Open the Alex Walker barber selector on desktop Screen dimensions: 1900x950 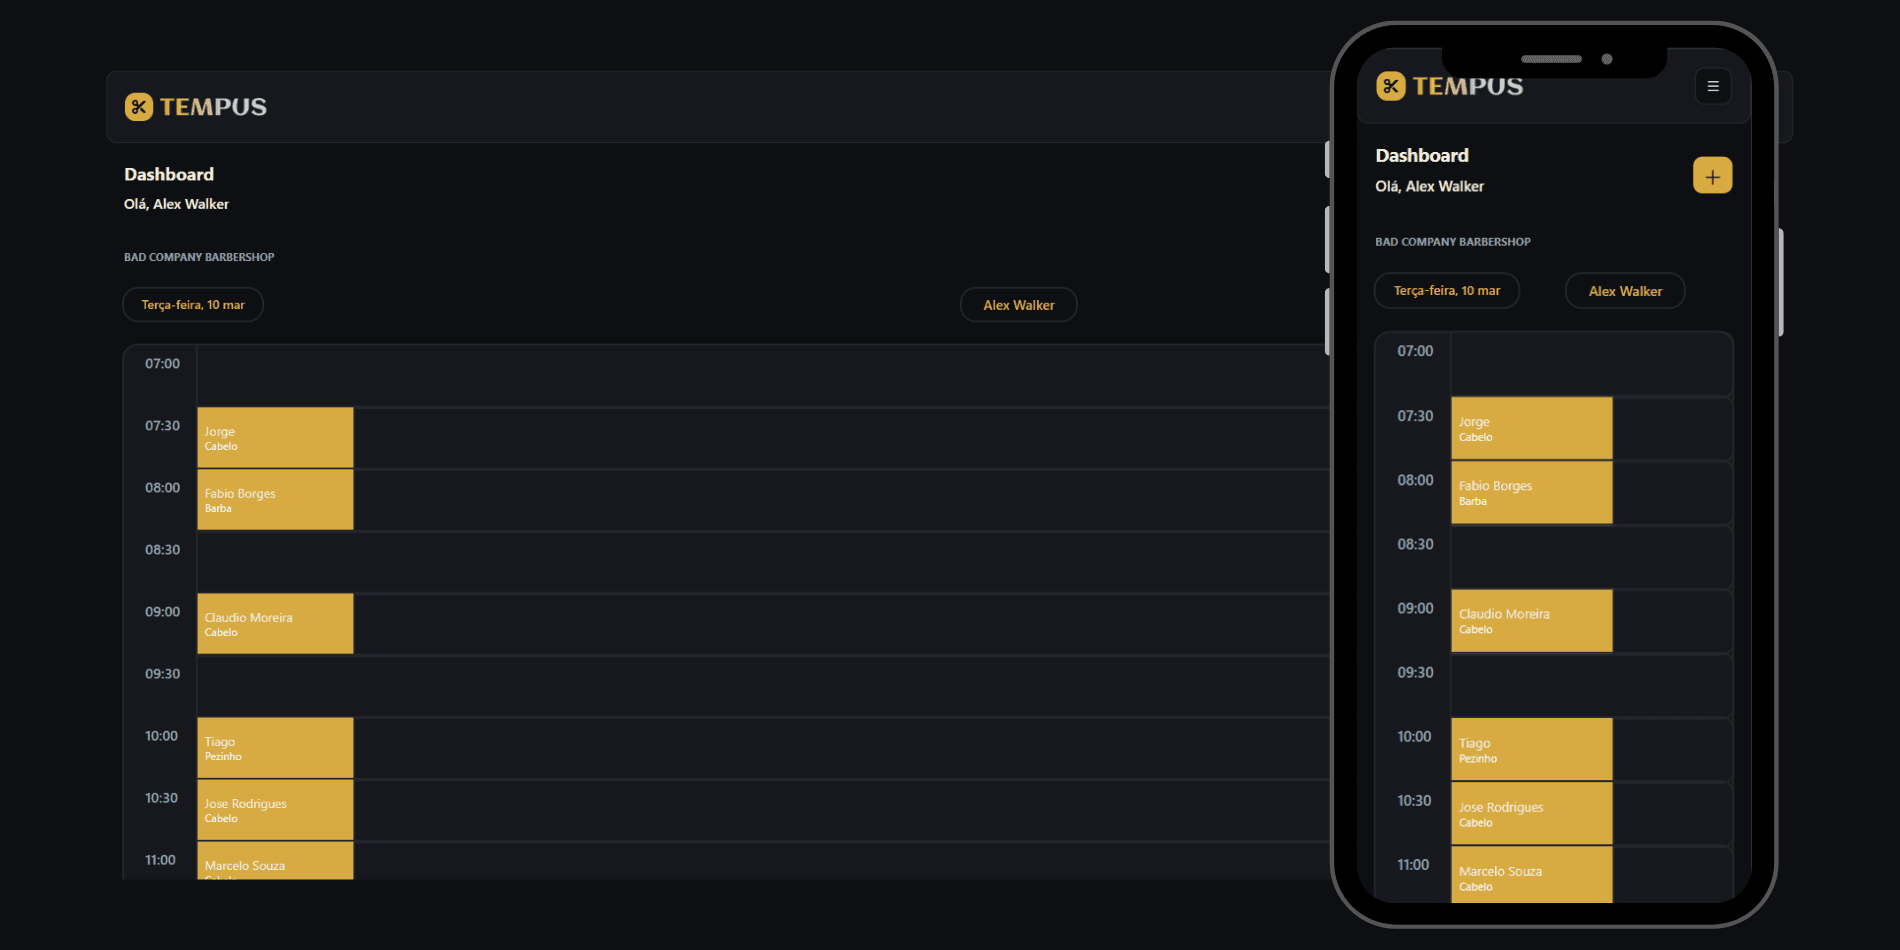click(1018, 304)
